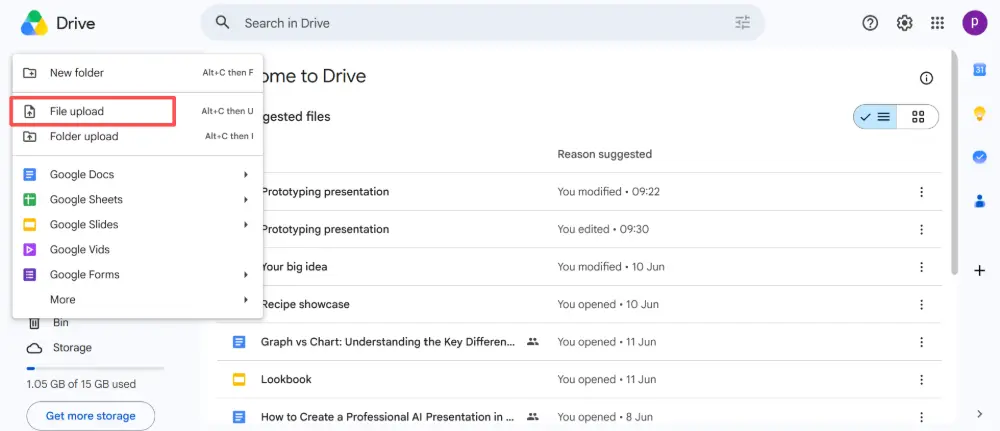Screen dimensions: 1000x431
Task: Select Google Vids menu entry
Action: pyautogui.click(x=138, y=249)
